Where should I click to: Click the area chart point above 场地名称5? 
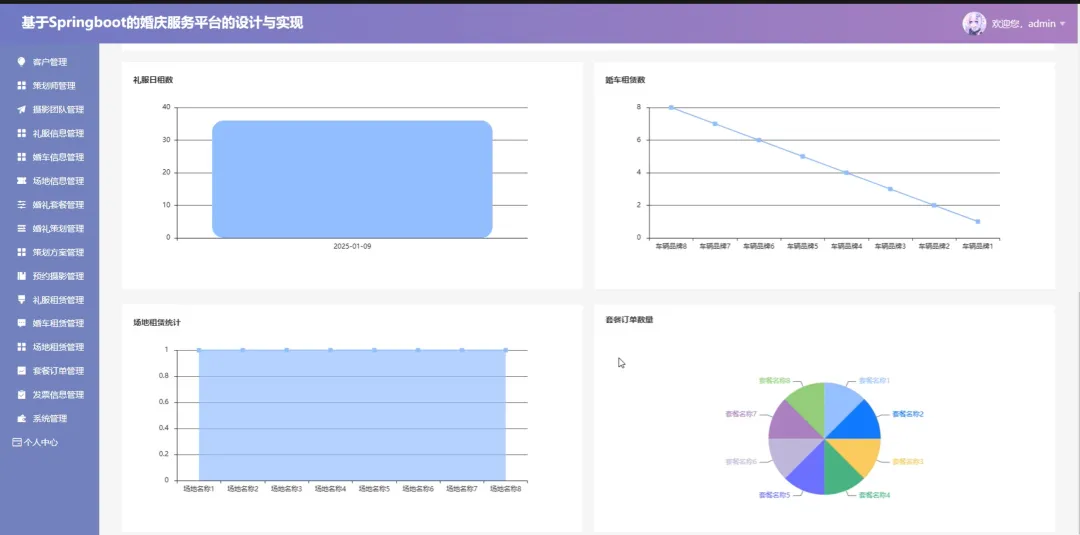(374, 350)
